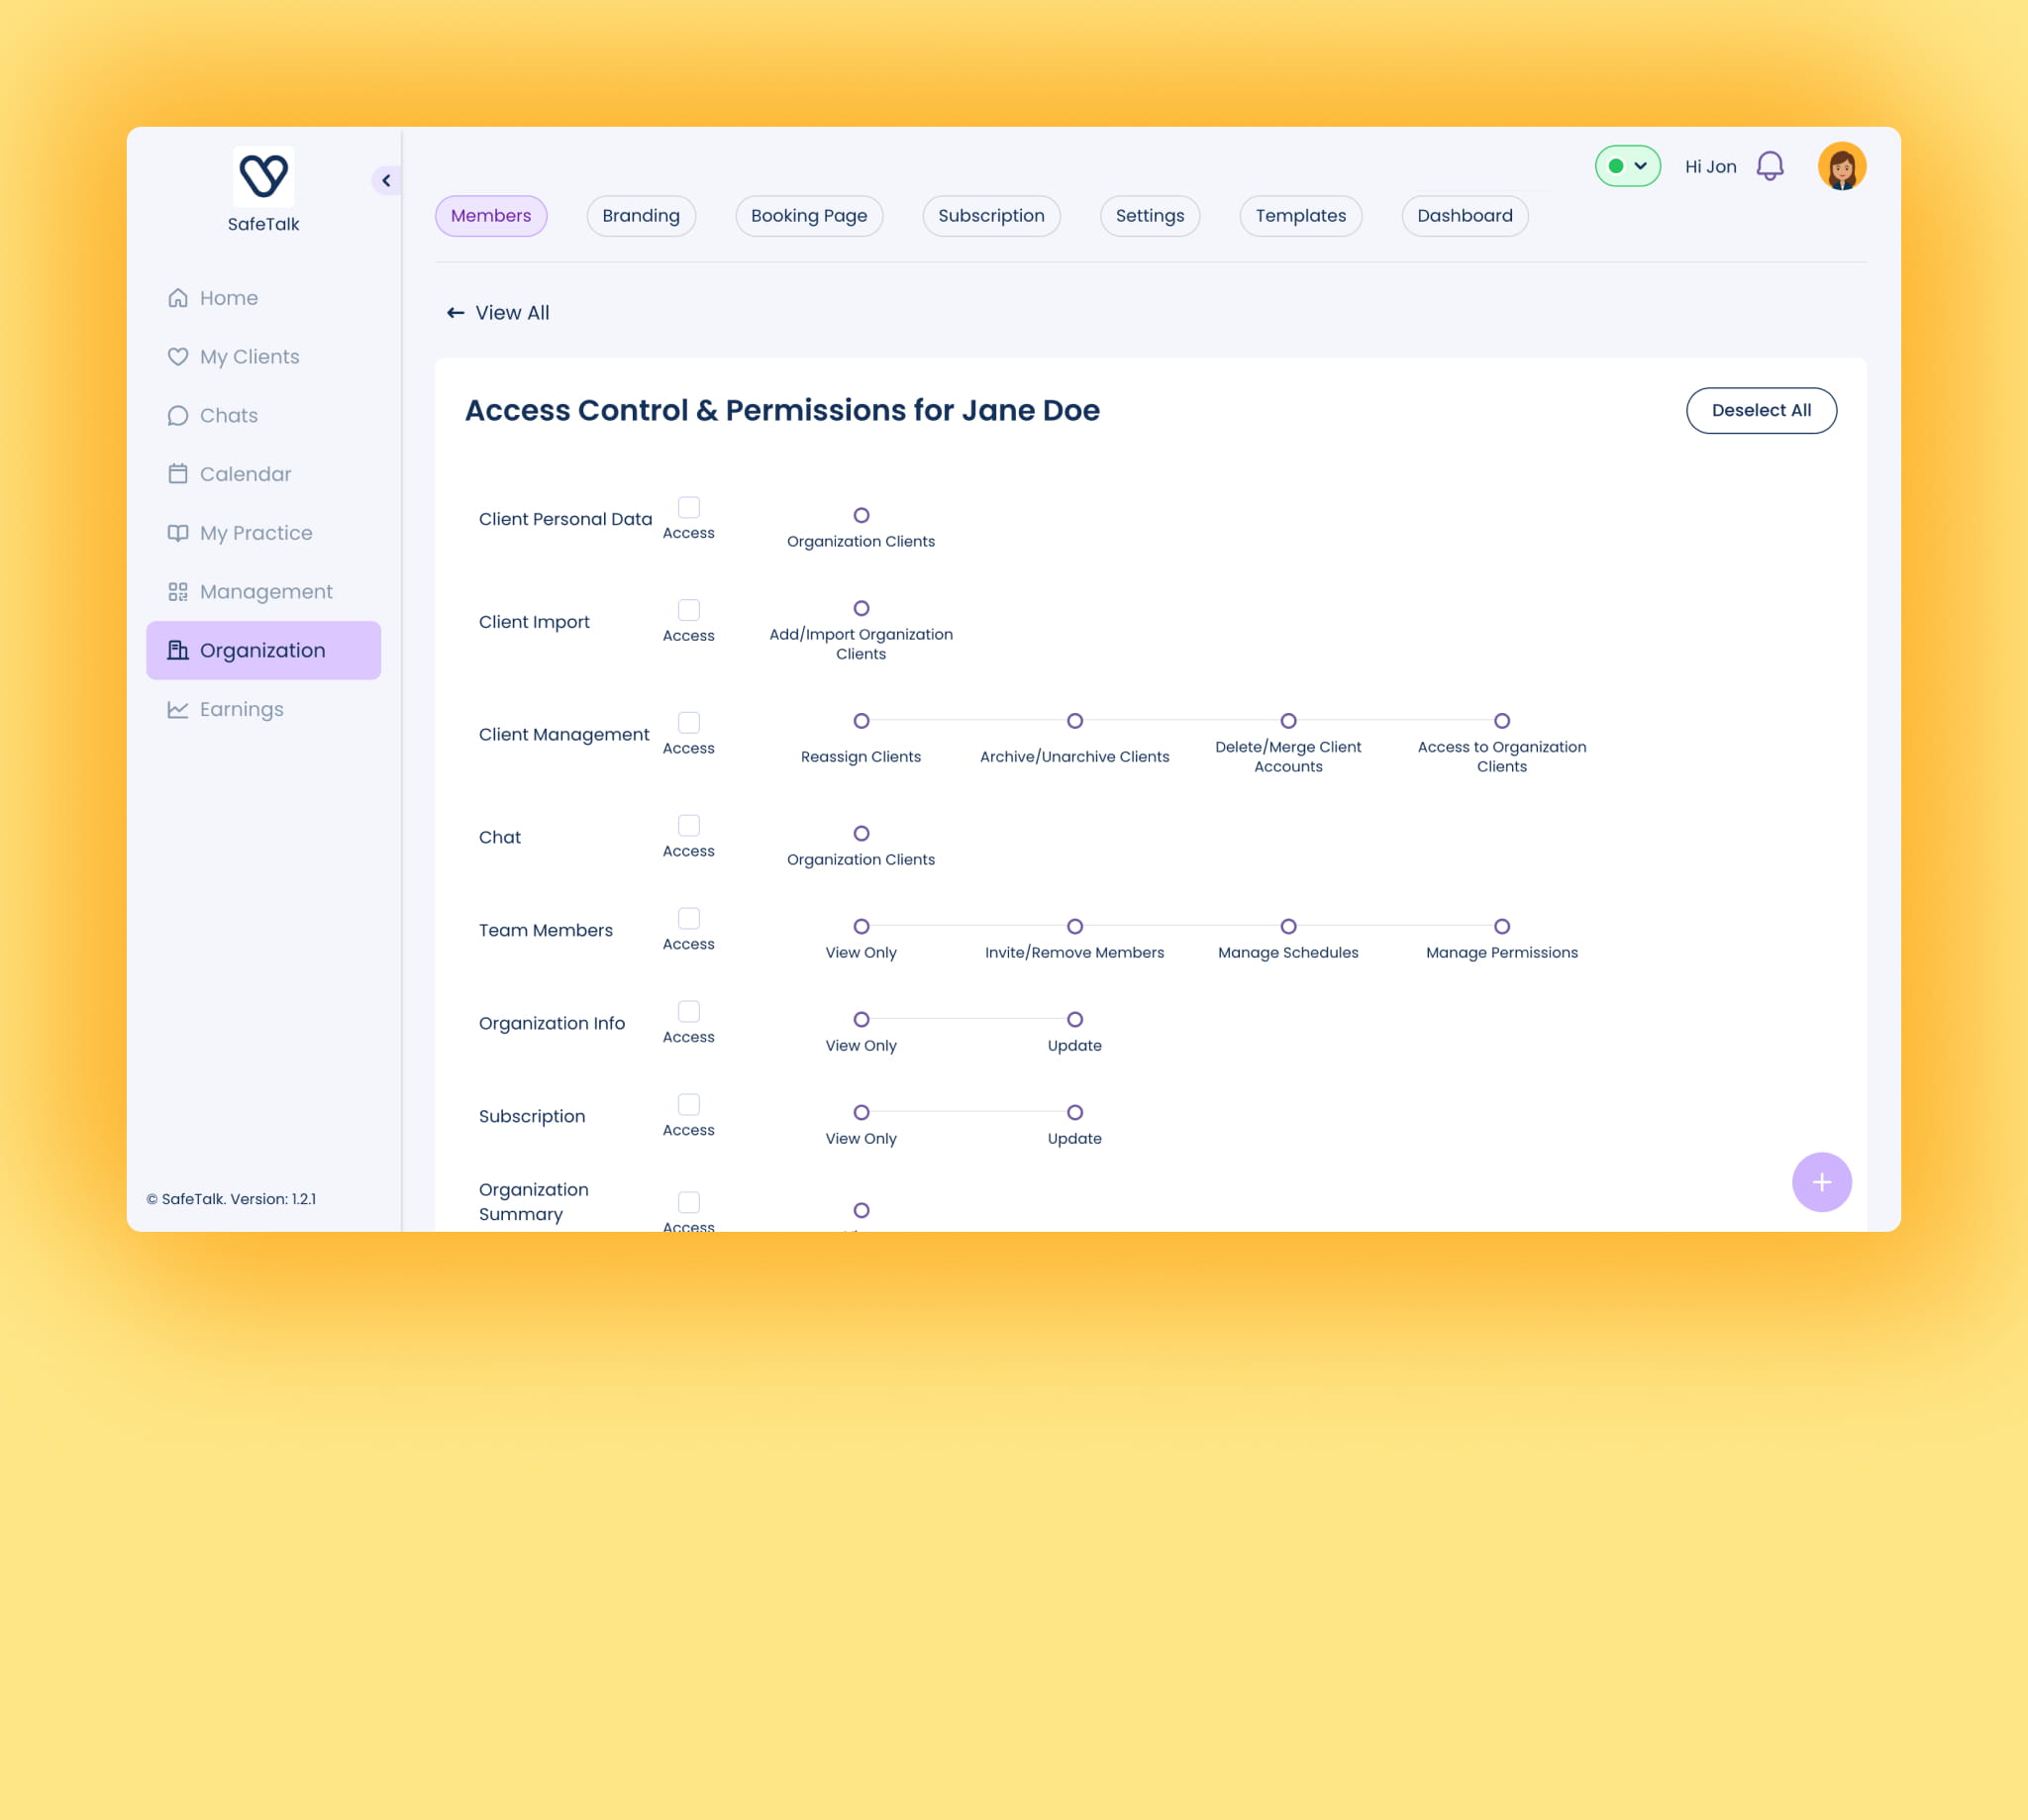Select My Clients from the sidebar

pyautogui.click(x=249, y=356)
